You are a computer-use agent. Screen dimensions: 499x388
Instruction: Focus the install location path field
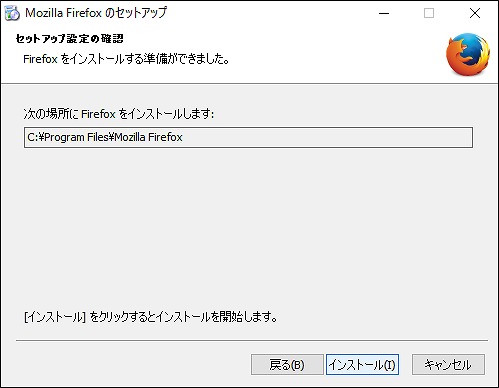248,137
